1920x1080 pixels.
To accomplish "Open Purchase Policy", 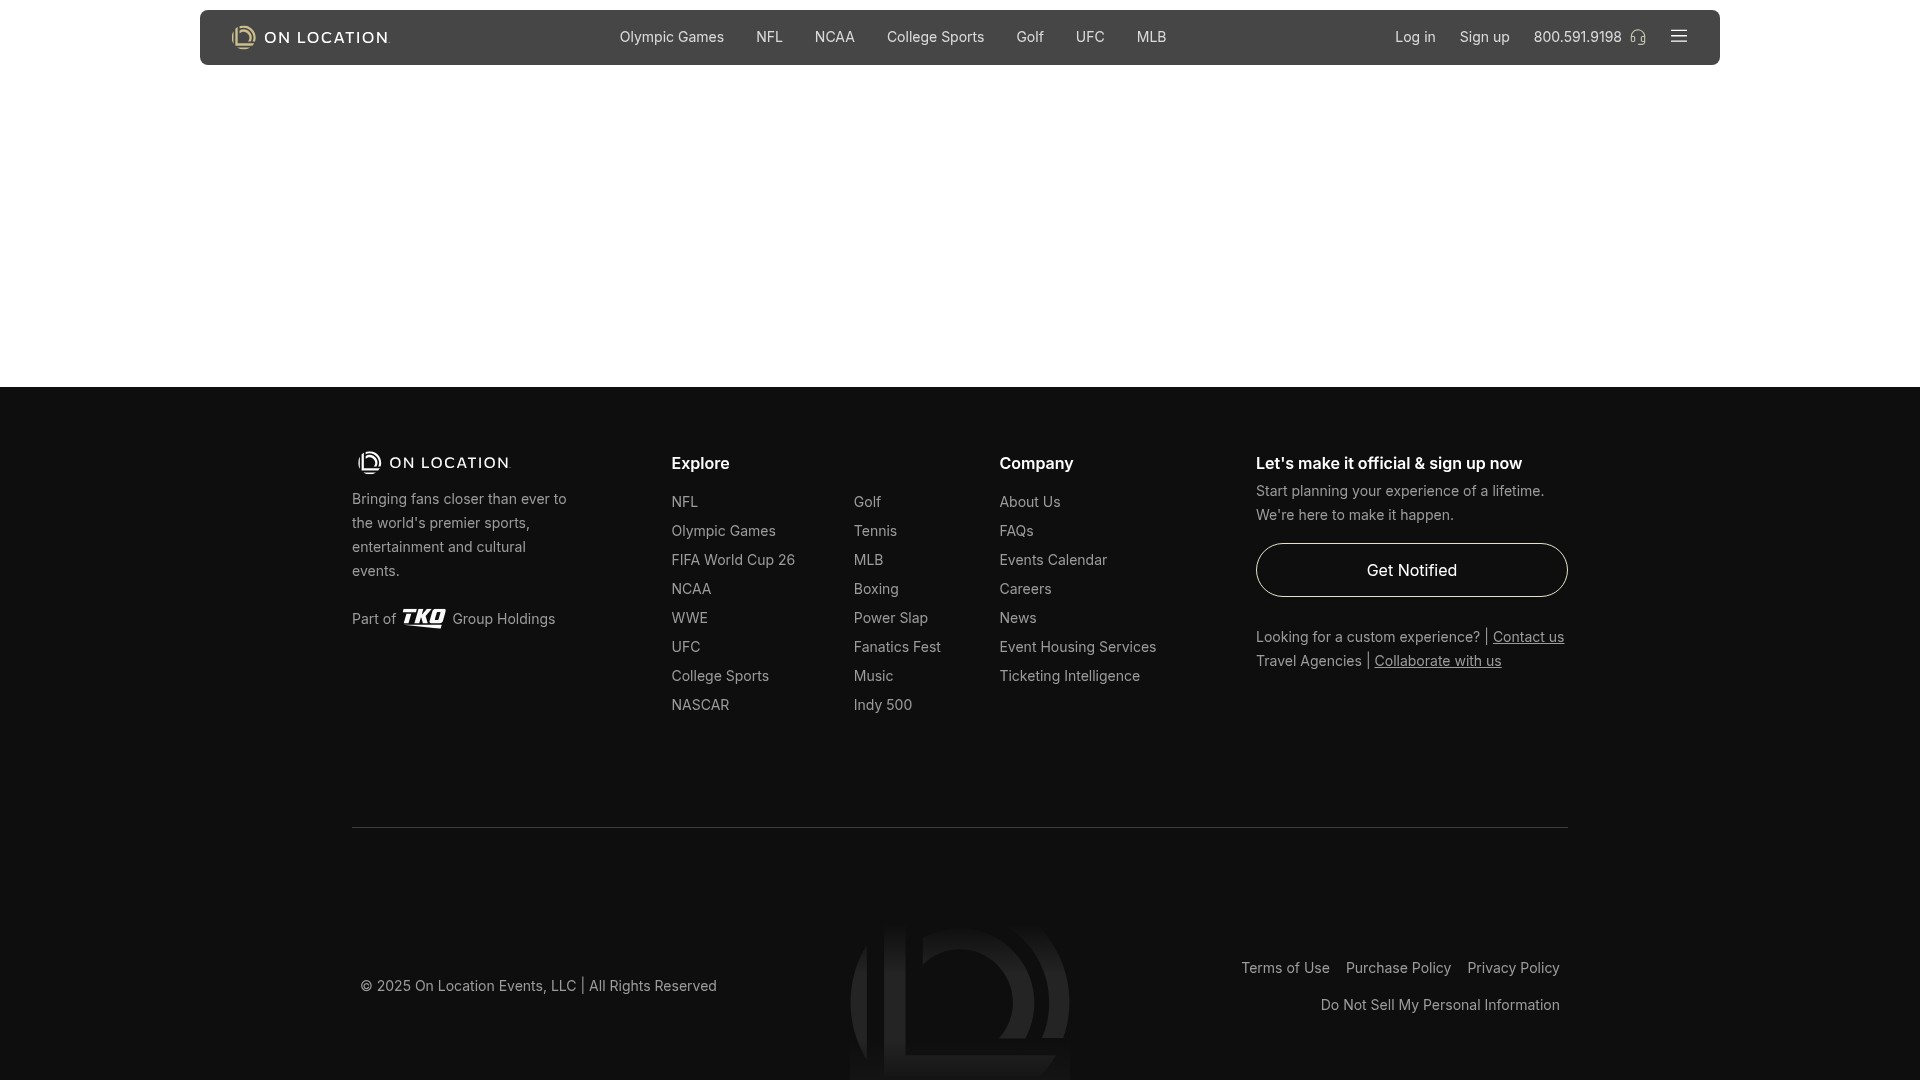I will click(1398, 968).
